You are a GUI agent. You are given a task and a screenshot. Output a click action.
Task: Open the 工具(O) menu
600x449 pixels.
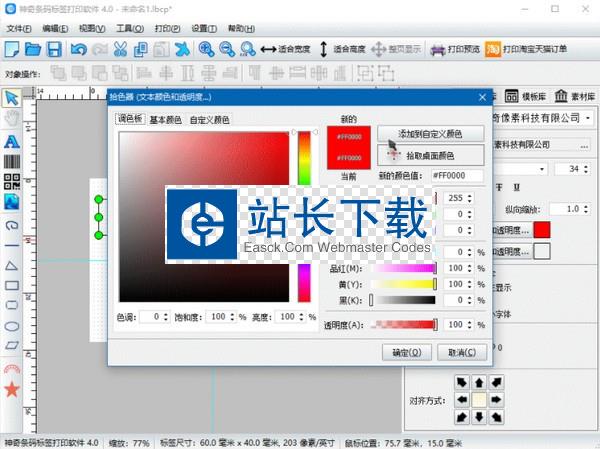point(130,29)
